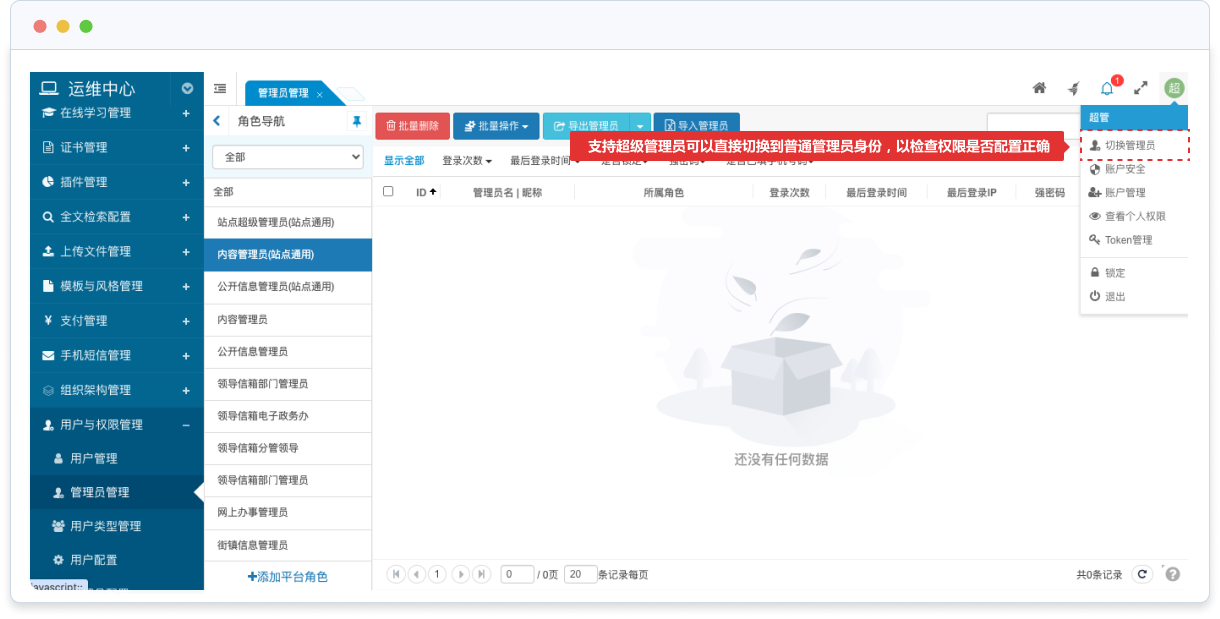1220x619 pixels.
Task: Click the fullscreen expand arrows icon
Action: [x=1140, y=88]
